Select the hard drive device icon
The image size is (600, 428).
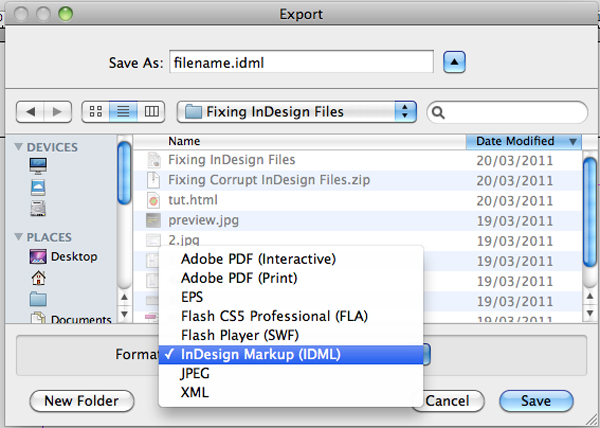coord(38,208)
